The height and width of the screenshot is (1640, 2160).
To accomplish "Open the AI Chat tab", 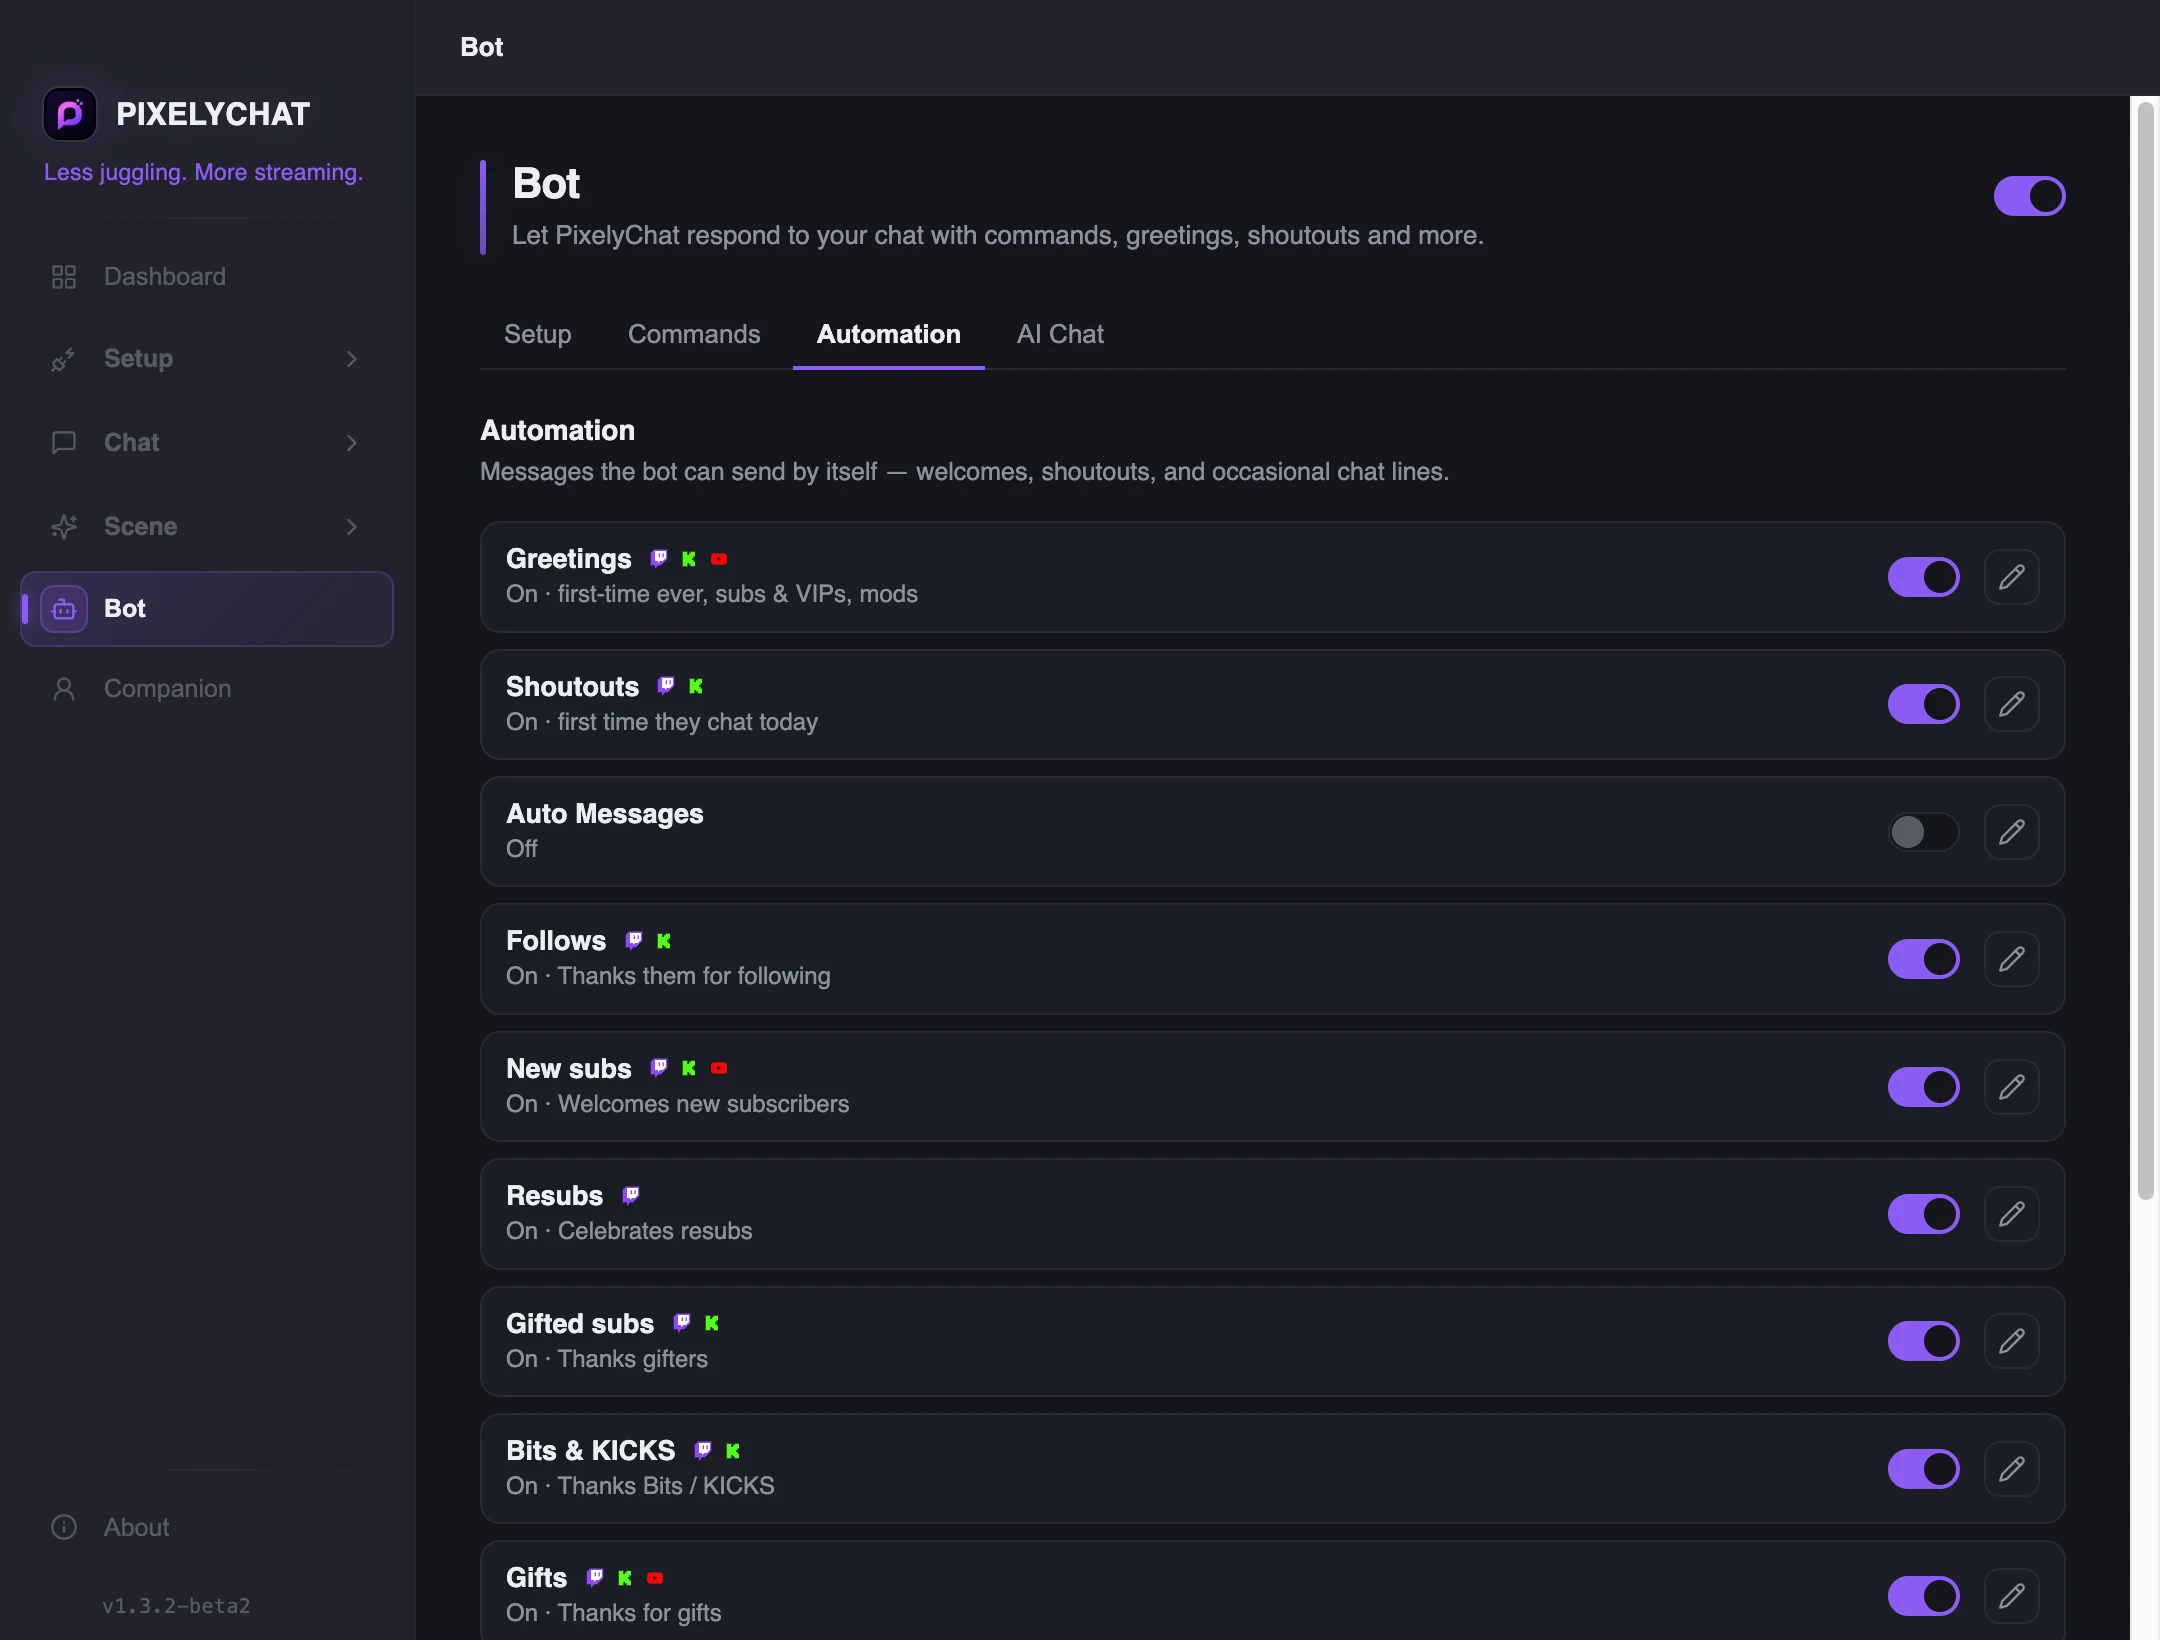I will (1060, 334).
